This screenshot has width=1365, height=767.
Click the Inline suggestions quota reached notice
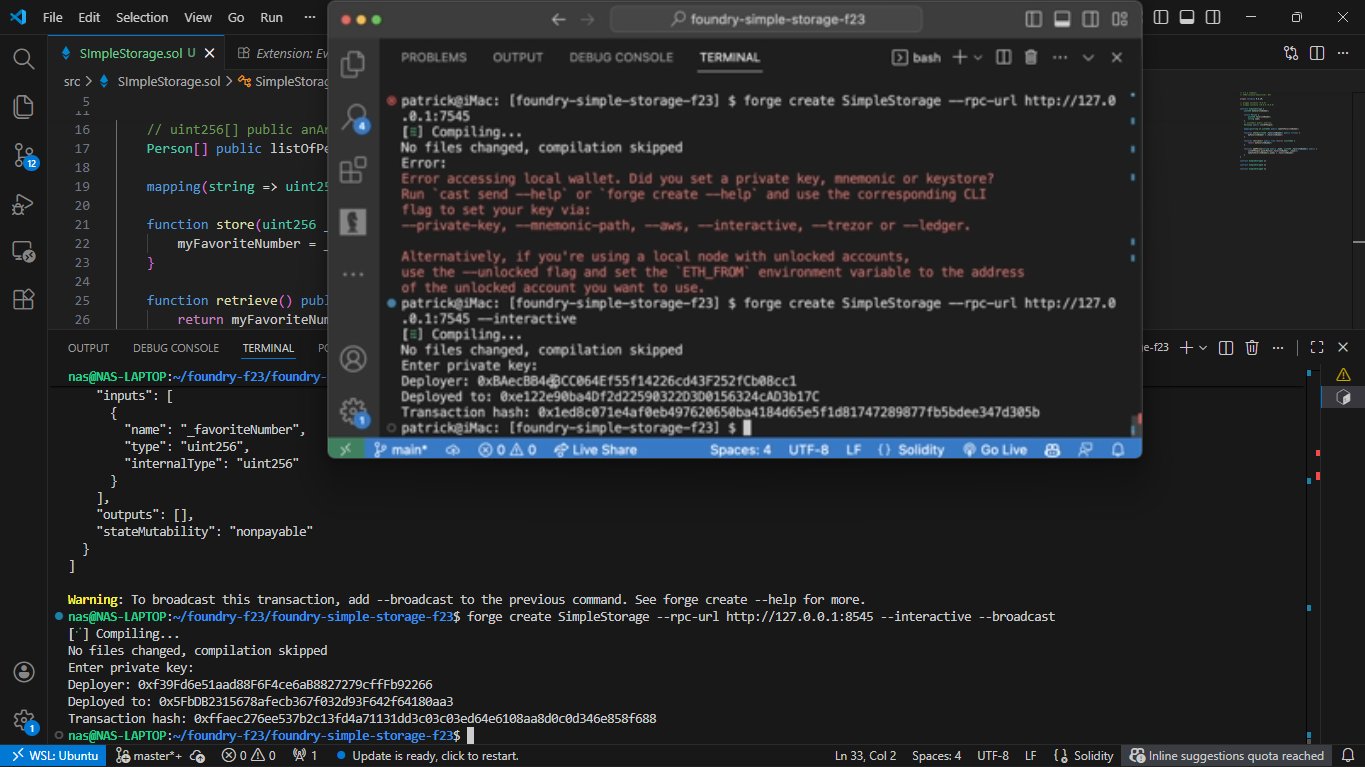coord(1228,756)
